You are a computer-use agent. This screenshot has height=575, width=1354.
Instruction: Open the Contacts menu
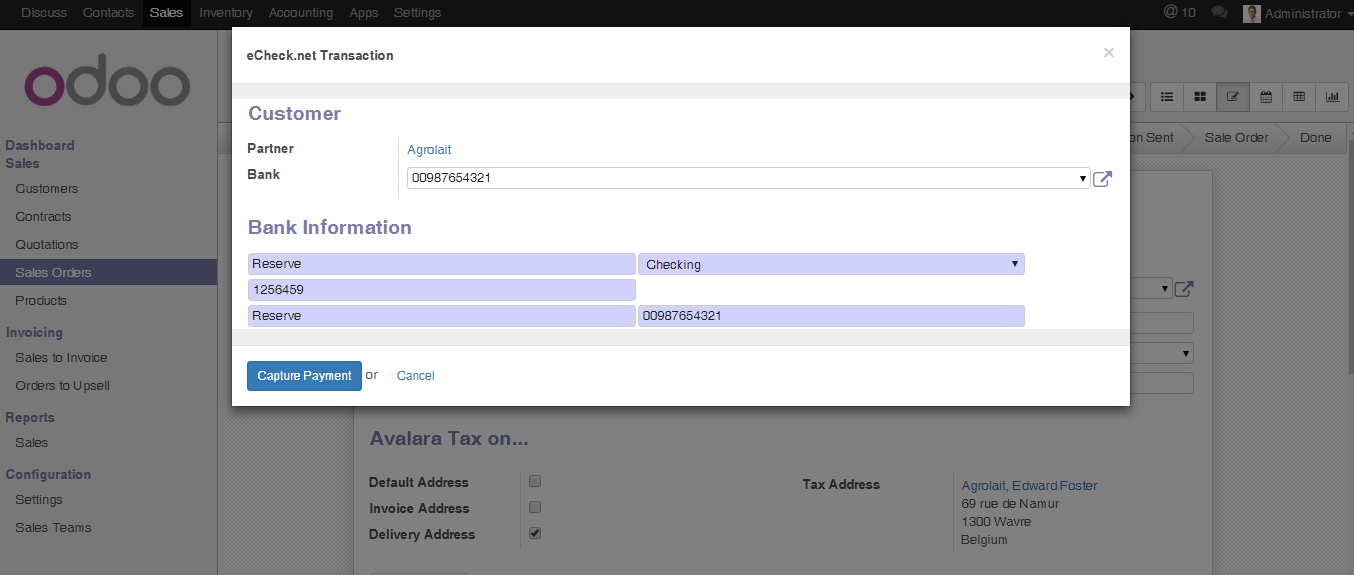[x=108, y=13]
